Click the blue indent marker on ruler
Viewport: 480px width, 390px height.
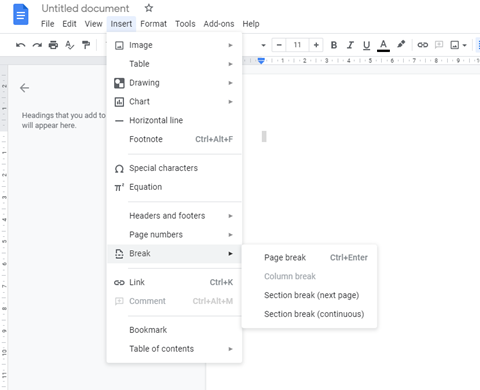261,61
